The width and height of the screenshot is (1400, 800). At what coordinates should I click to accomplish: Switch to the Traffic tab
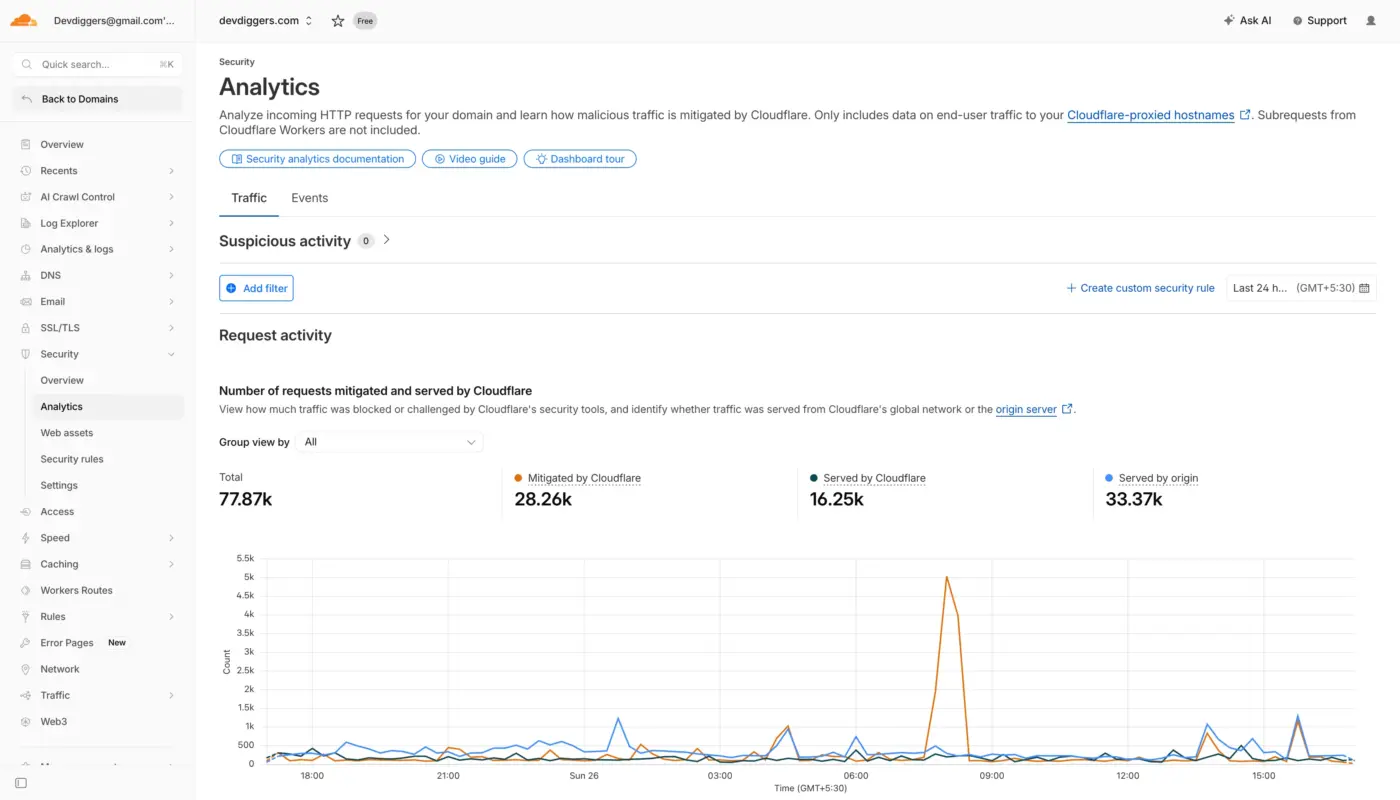click(249, 198)
